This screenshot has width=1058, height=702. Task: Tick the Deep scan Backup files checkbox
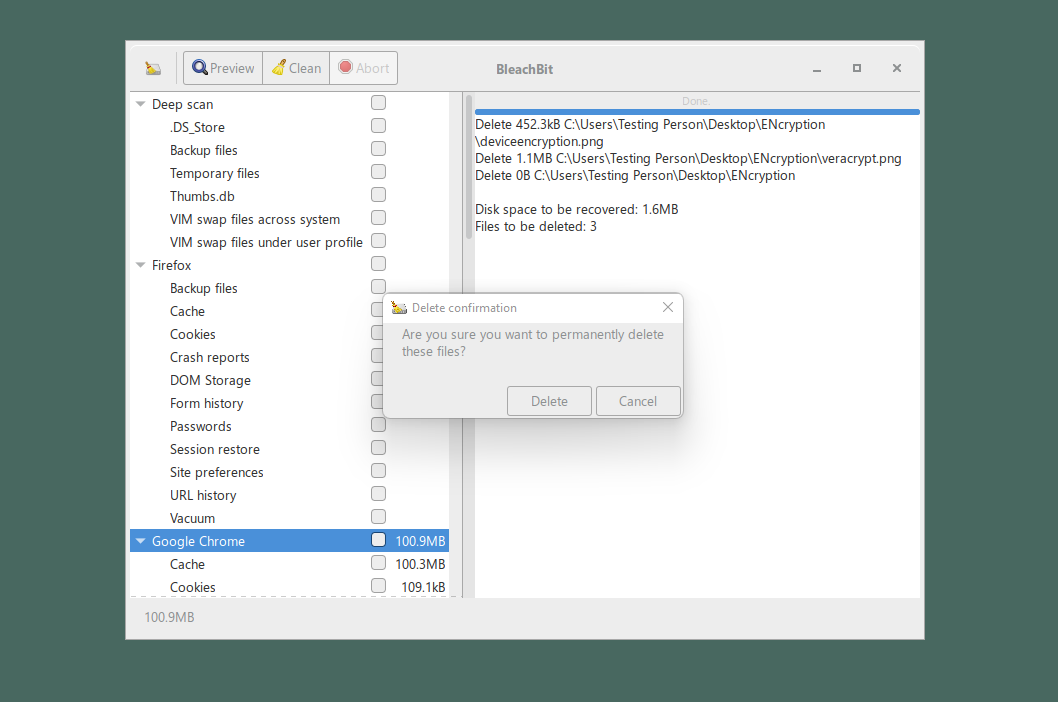click(379, 148)
